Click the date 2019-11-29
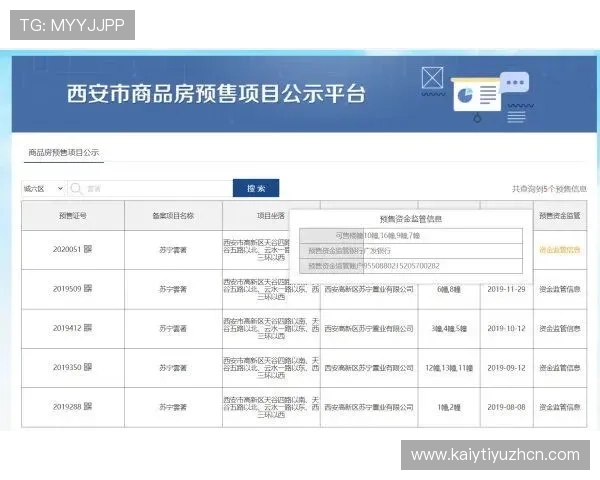The height and width of the screenshot is (480, 600). tap(506, 289)
